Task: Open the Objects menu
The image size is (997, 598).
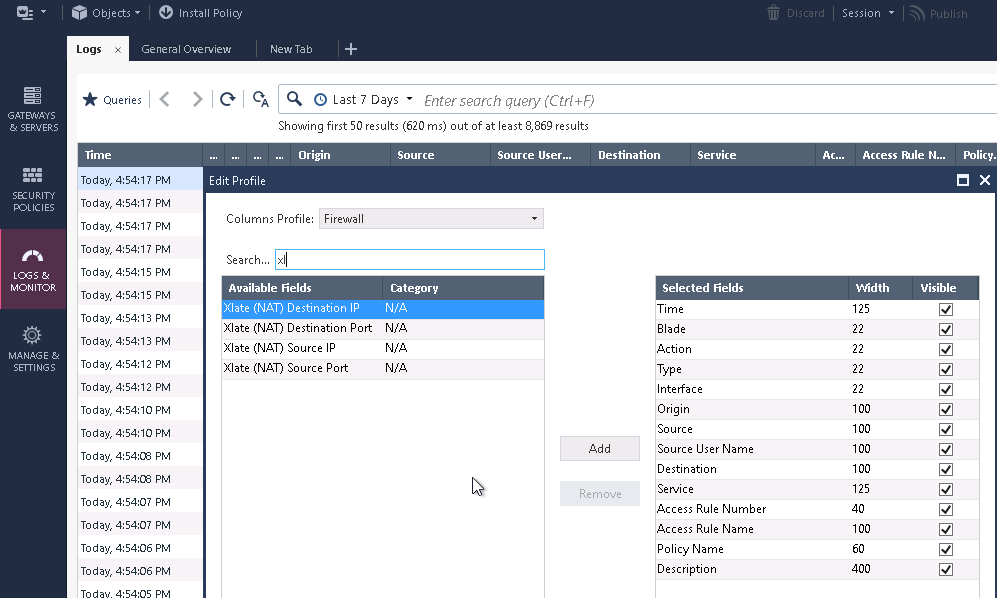Action: pyautogui.click(x=106, y=13)
